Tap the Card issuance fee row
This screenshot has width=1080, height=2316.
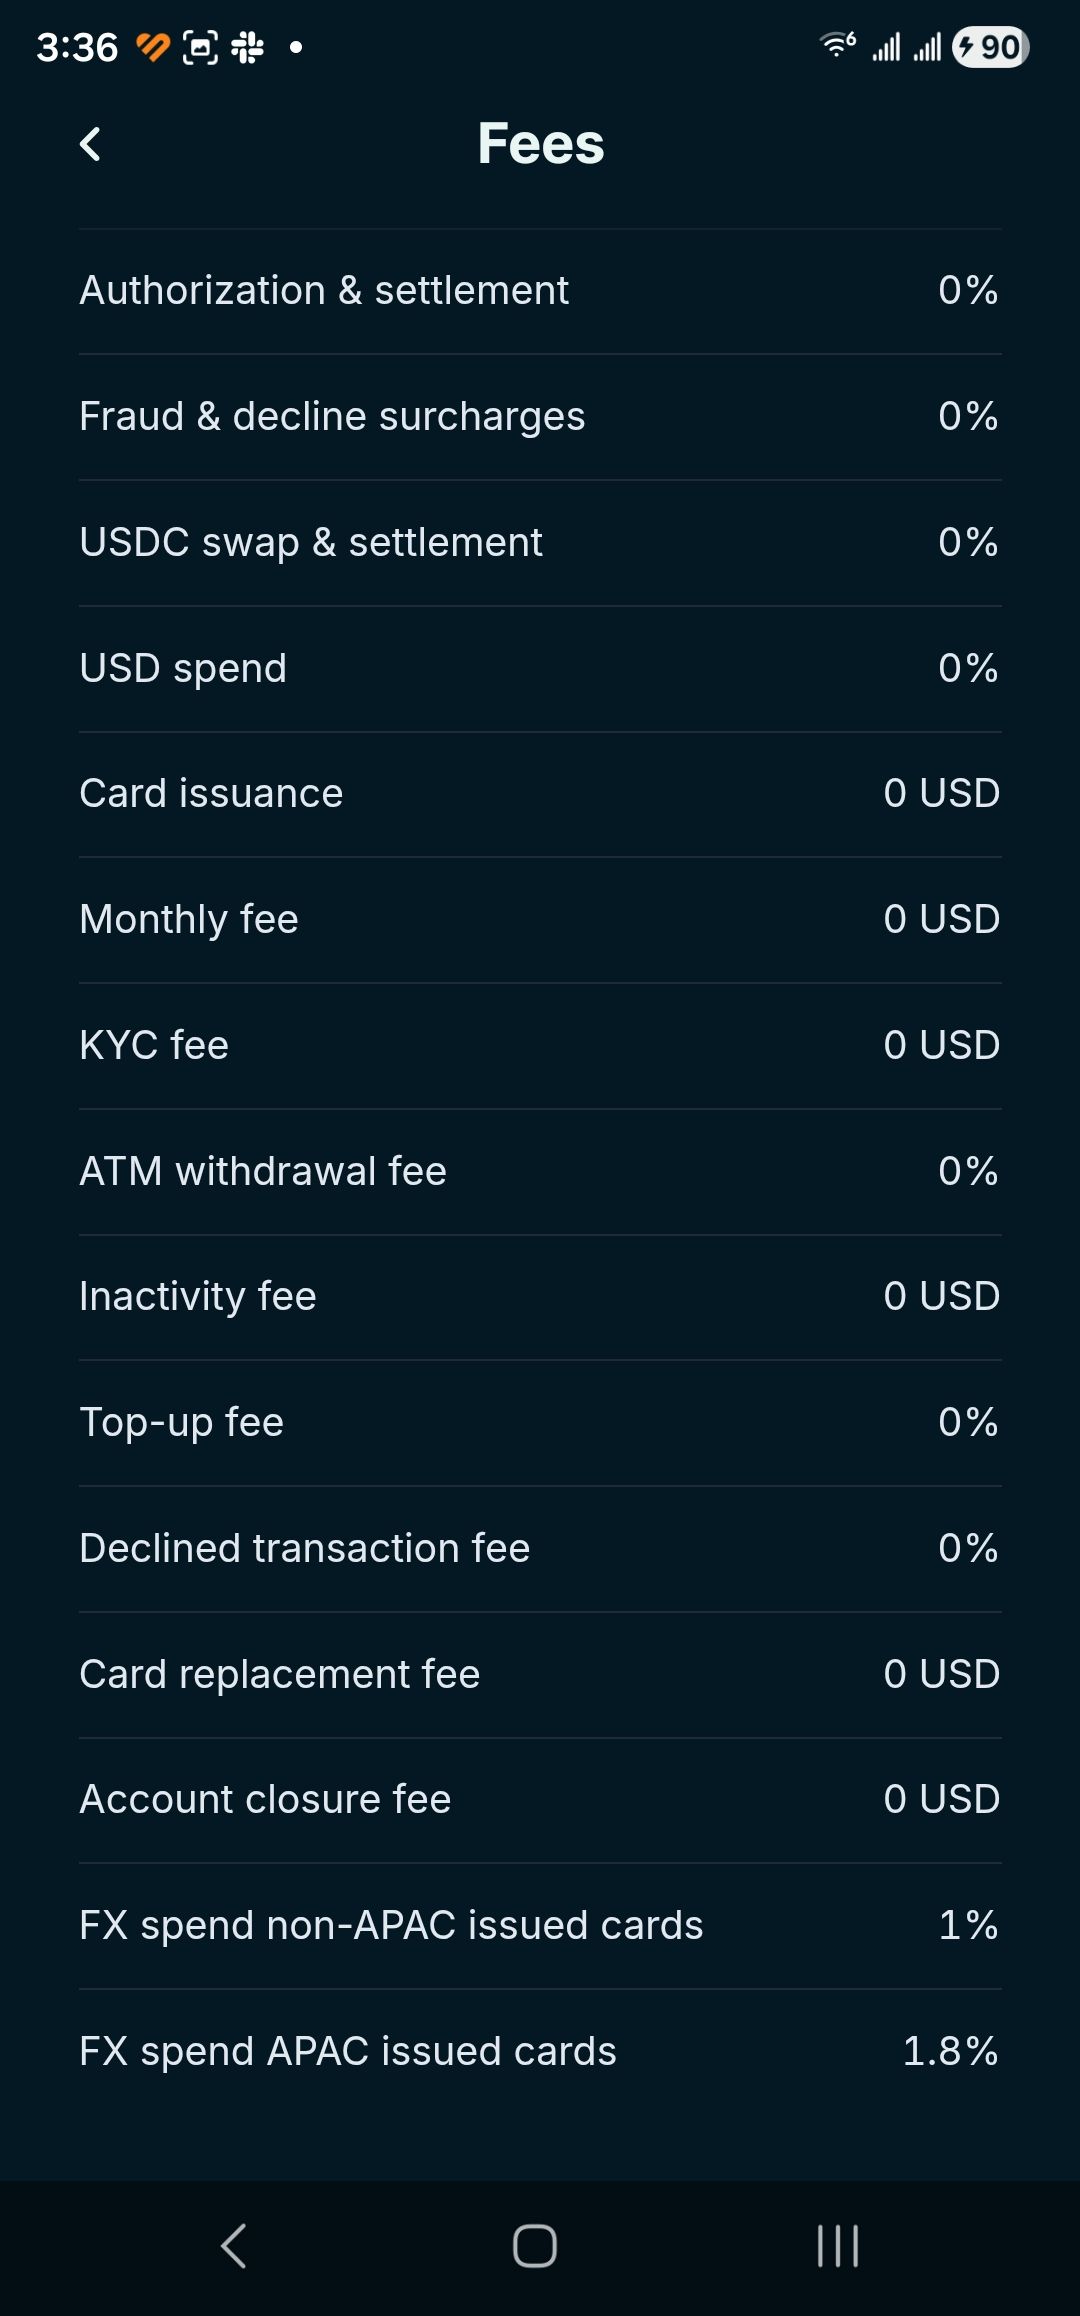[540, 794]
